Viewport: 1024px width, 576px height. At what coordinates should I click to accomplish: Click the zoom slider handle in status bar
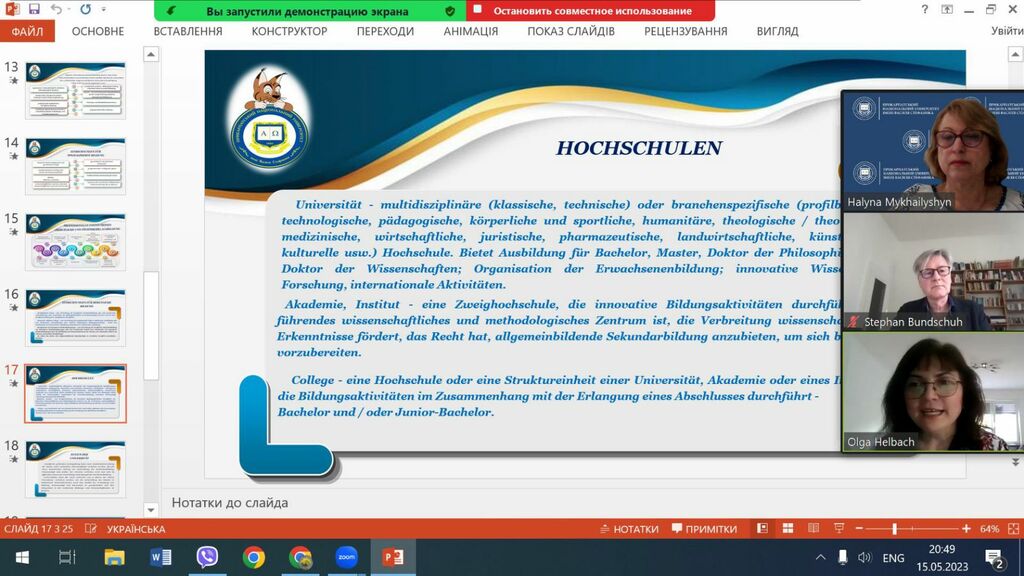pos(894,529)
